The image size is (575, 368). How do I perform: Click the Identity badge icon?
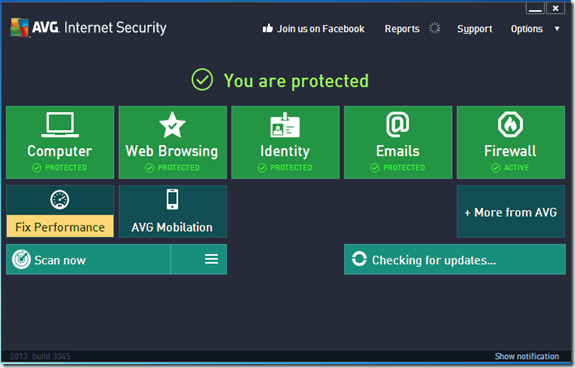click(285, 125)
